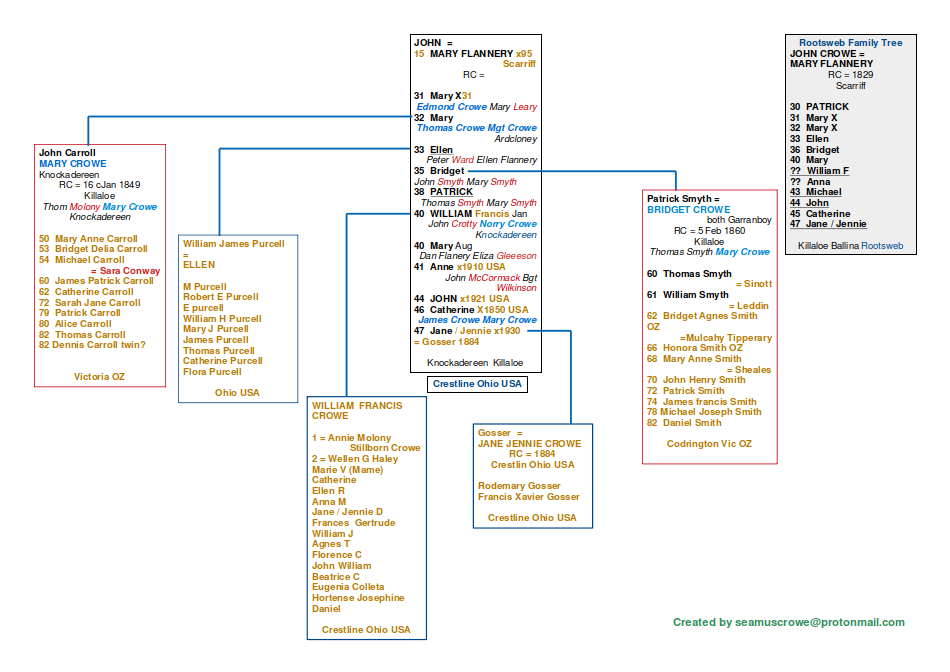This screenshot has width=950, height=672.
Task: Click the WILLIAM FRANCIS CROWE box heading
Action: coord(357,411)
